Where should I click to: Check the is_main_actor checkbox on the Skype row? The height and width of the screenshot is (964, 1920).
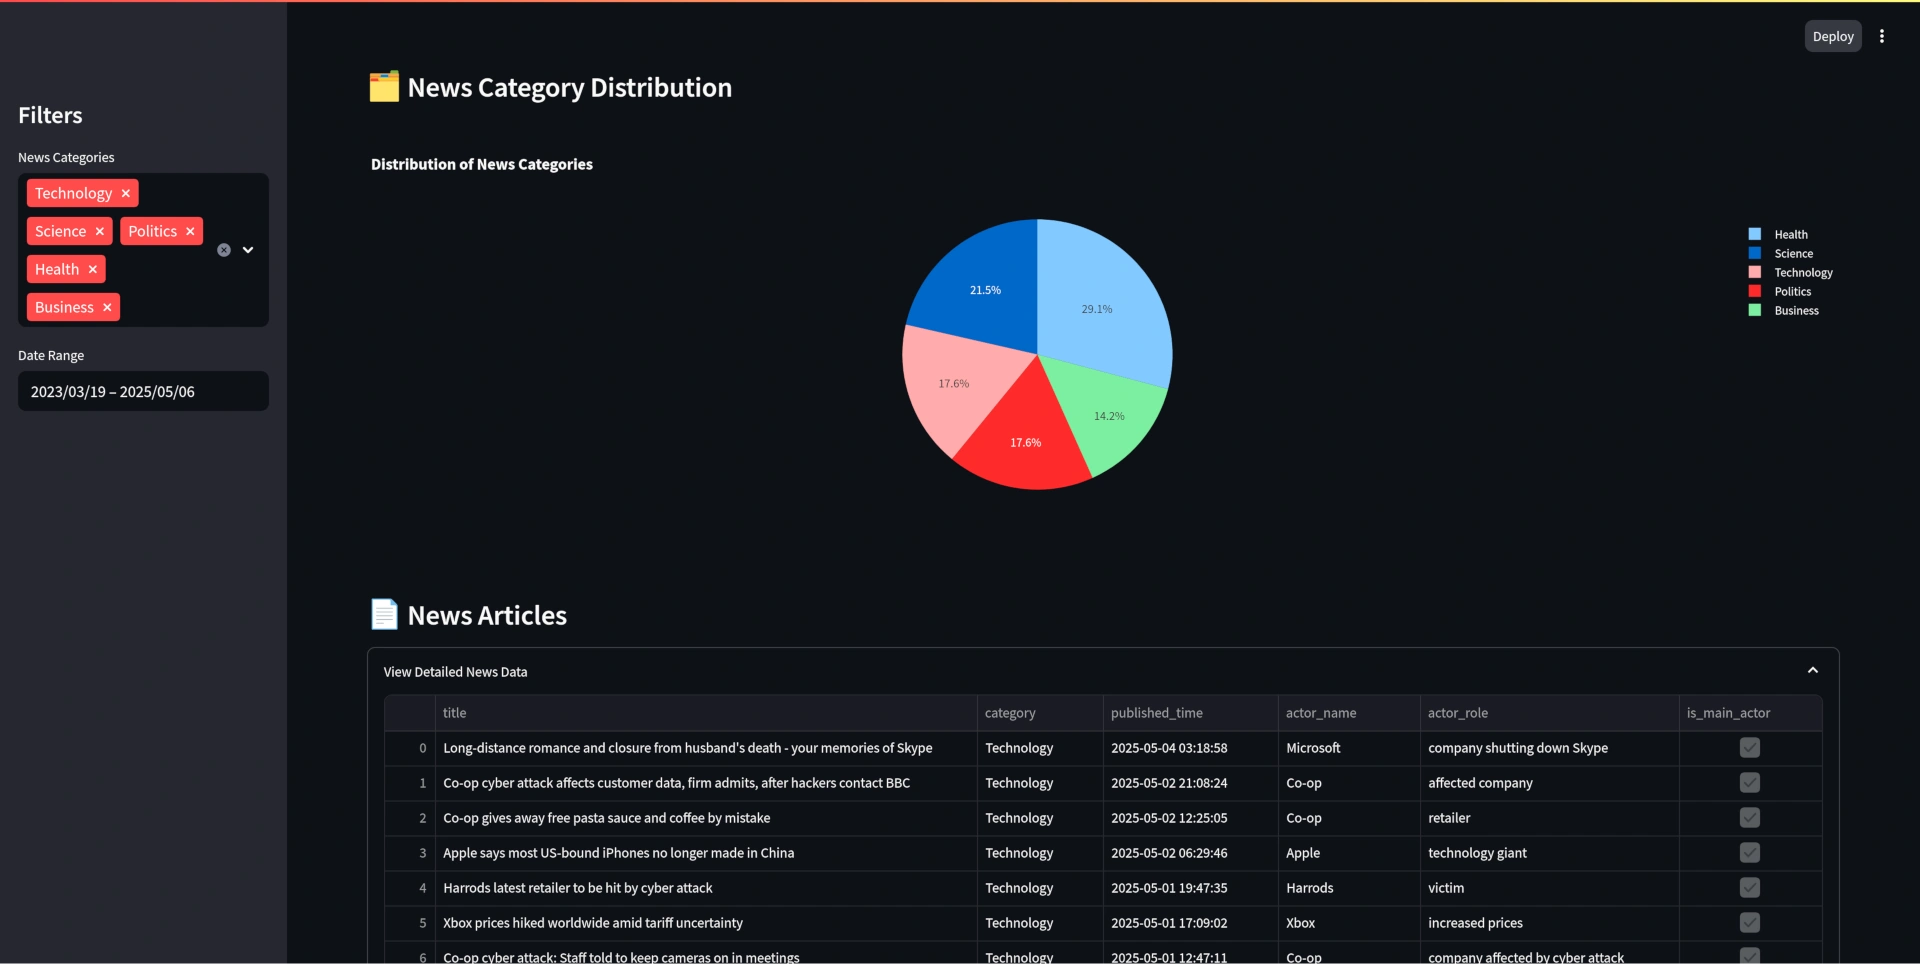pos(1749,748)
